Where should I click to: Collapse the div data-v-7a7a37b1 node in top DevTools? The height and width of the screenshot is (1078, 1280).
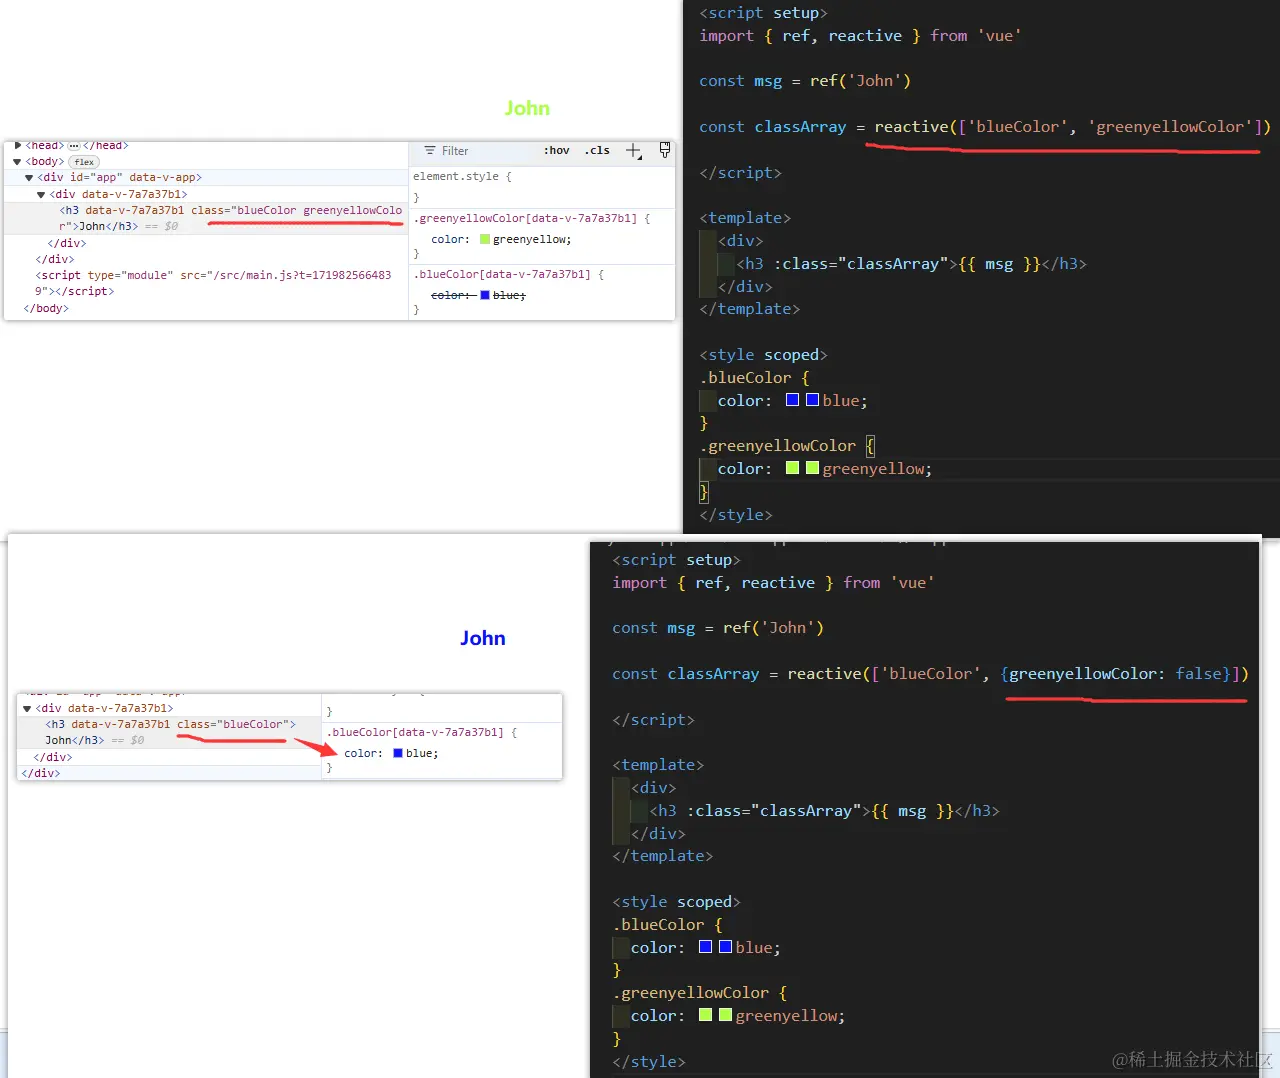[x=41, y=195]
